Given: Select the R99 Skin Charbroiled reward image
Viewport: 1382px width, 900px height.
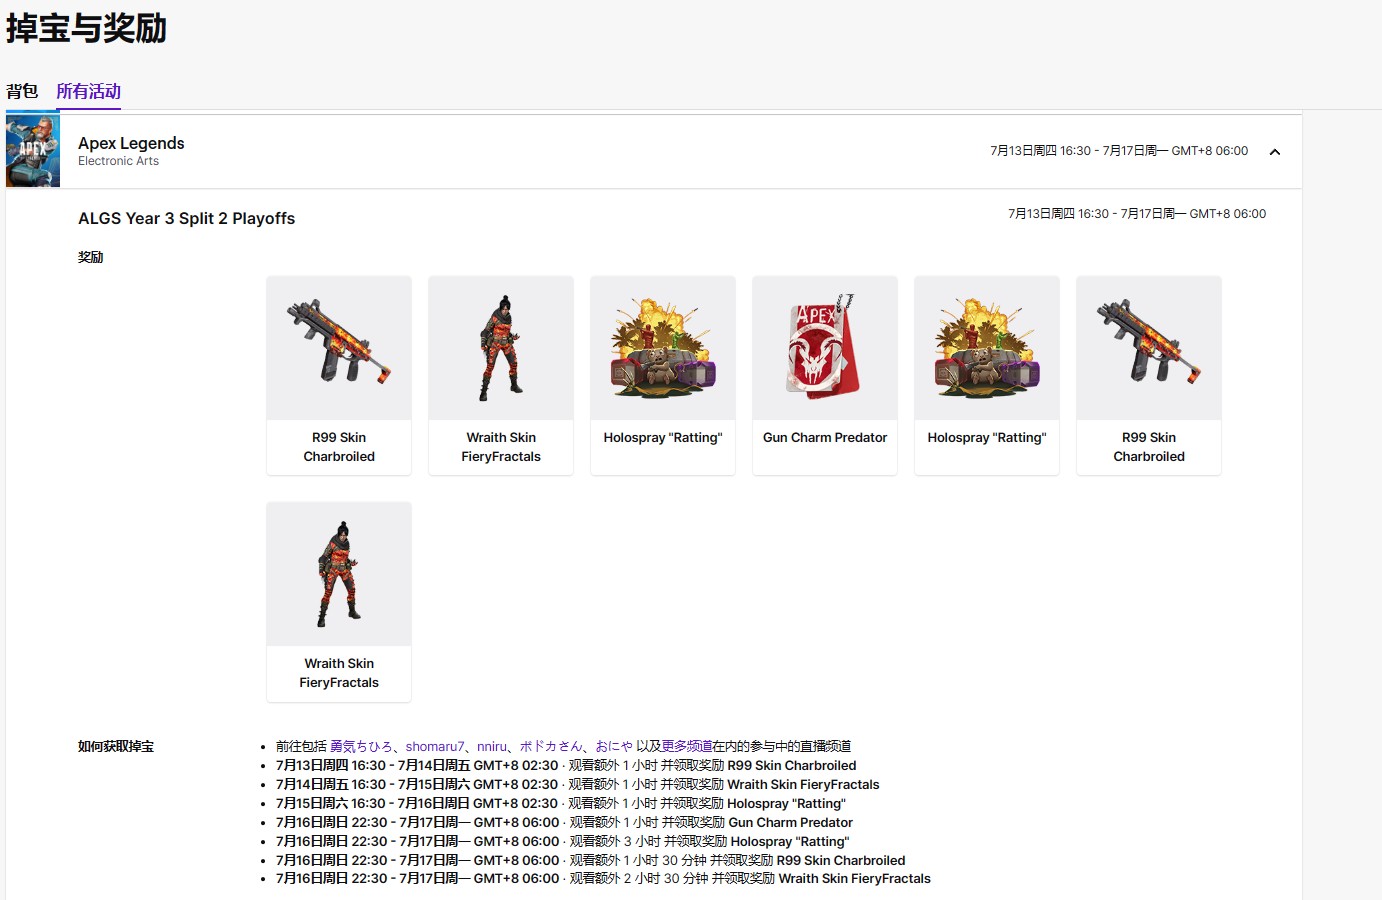Looking at the screenshot, I should pyautogui.click(x=338, y=347).
